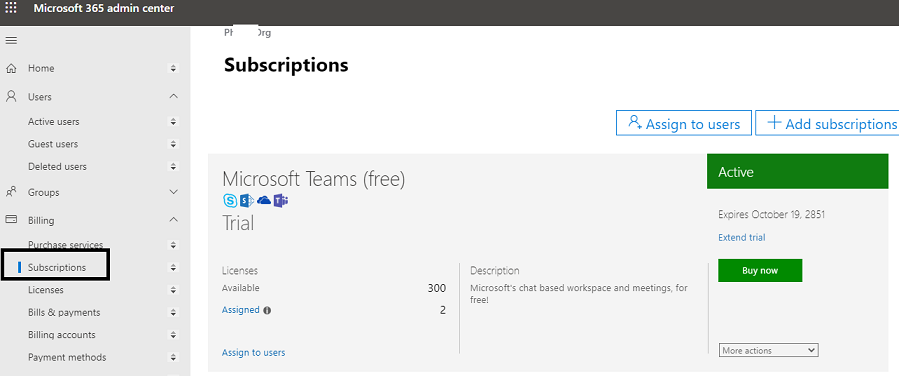This screenshot has width=899, height=376.
Task: Open Payment methods page
Action: 67,357
